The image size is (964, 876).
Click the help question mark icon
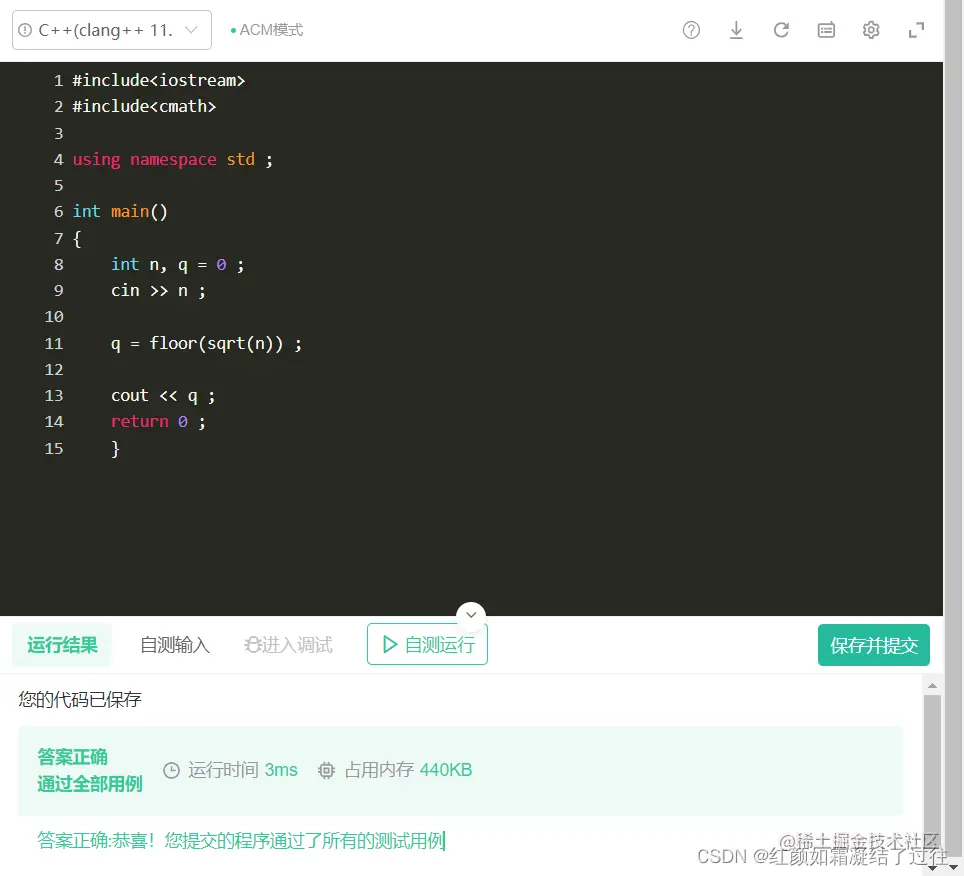point(691,30)
